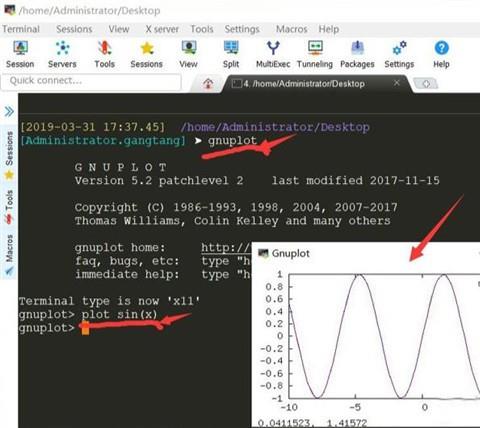Open the Macros menu
Image resolution: width=480 pixels, height=428 pixels.
pos(291,29)
